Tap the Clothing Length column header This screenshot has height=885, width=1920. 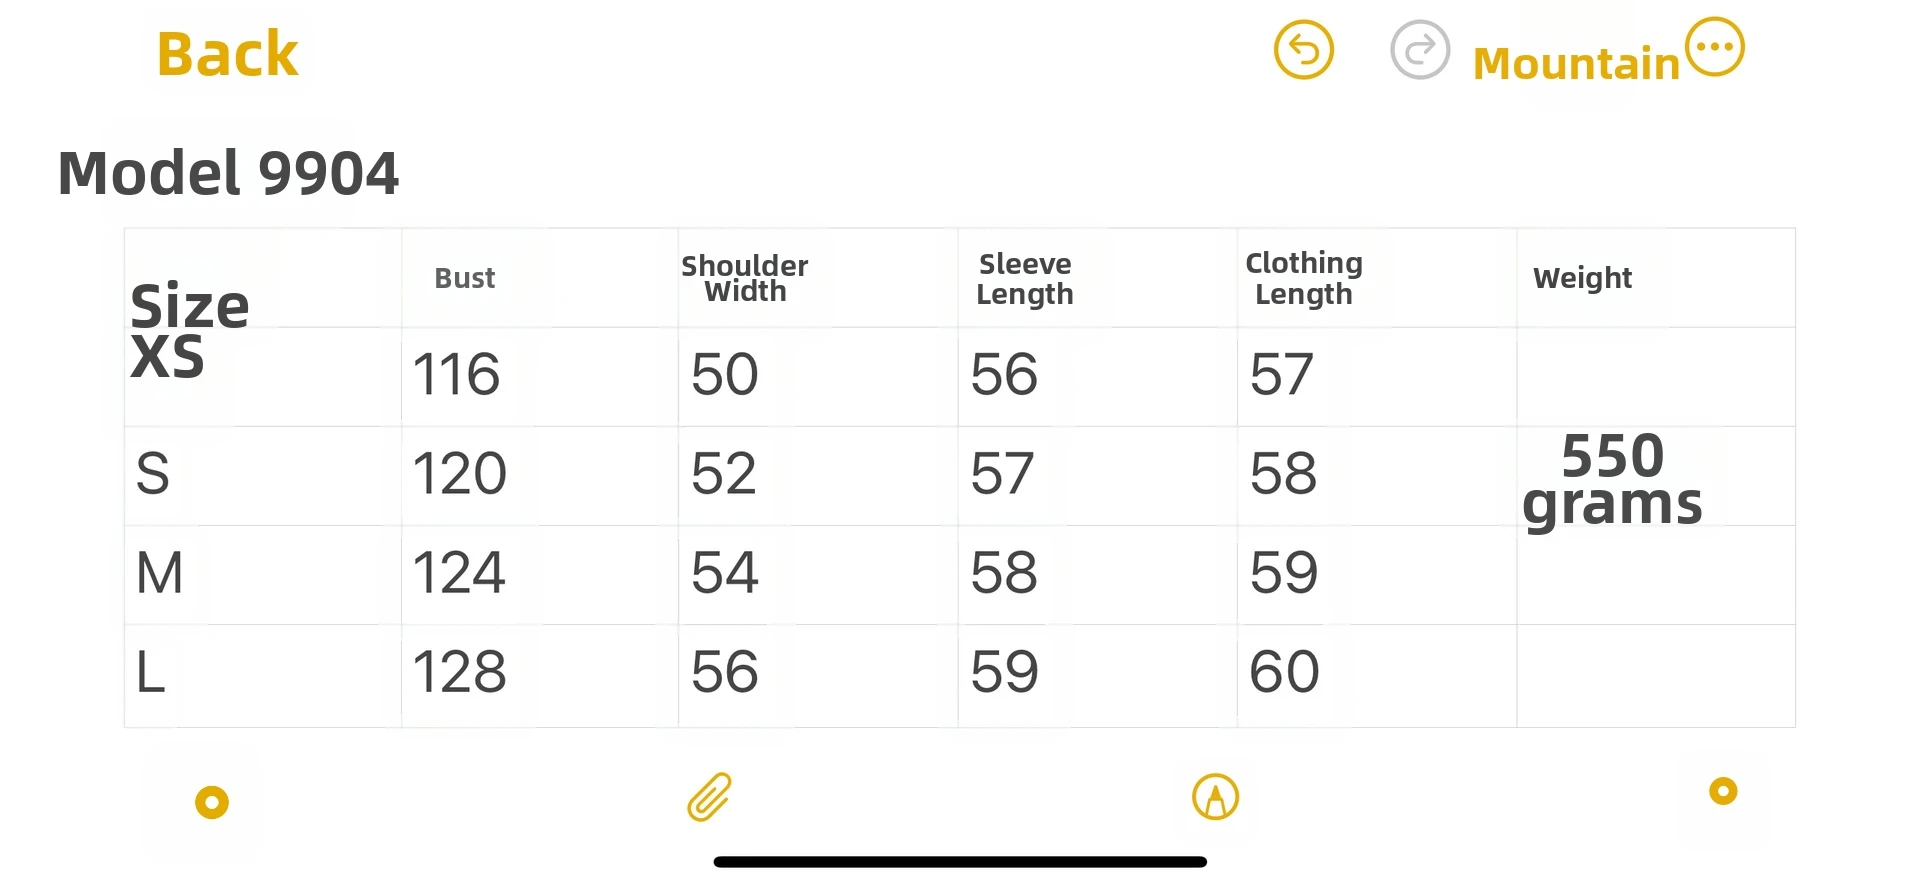pyautogui.click(x=1304, y=278)
